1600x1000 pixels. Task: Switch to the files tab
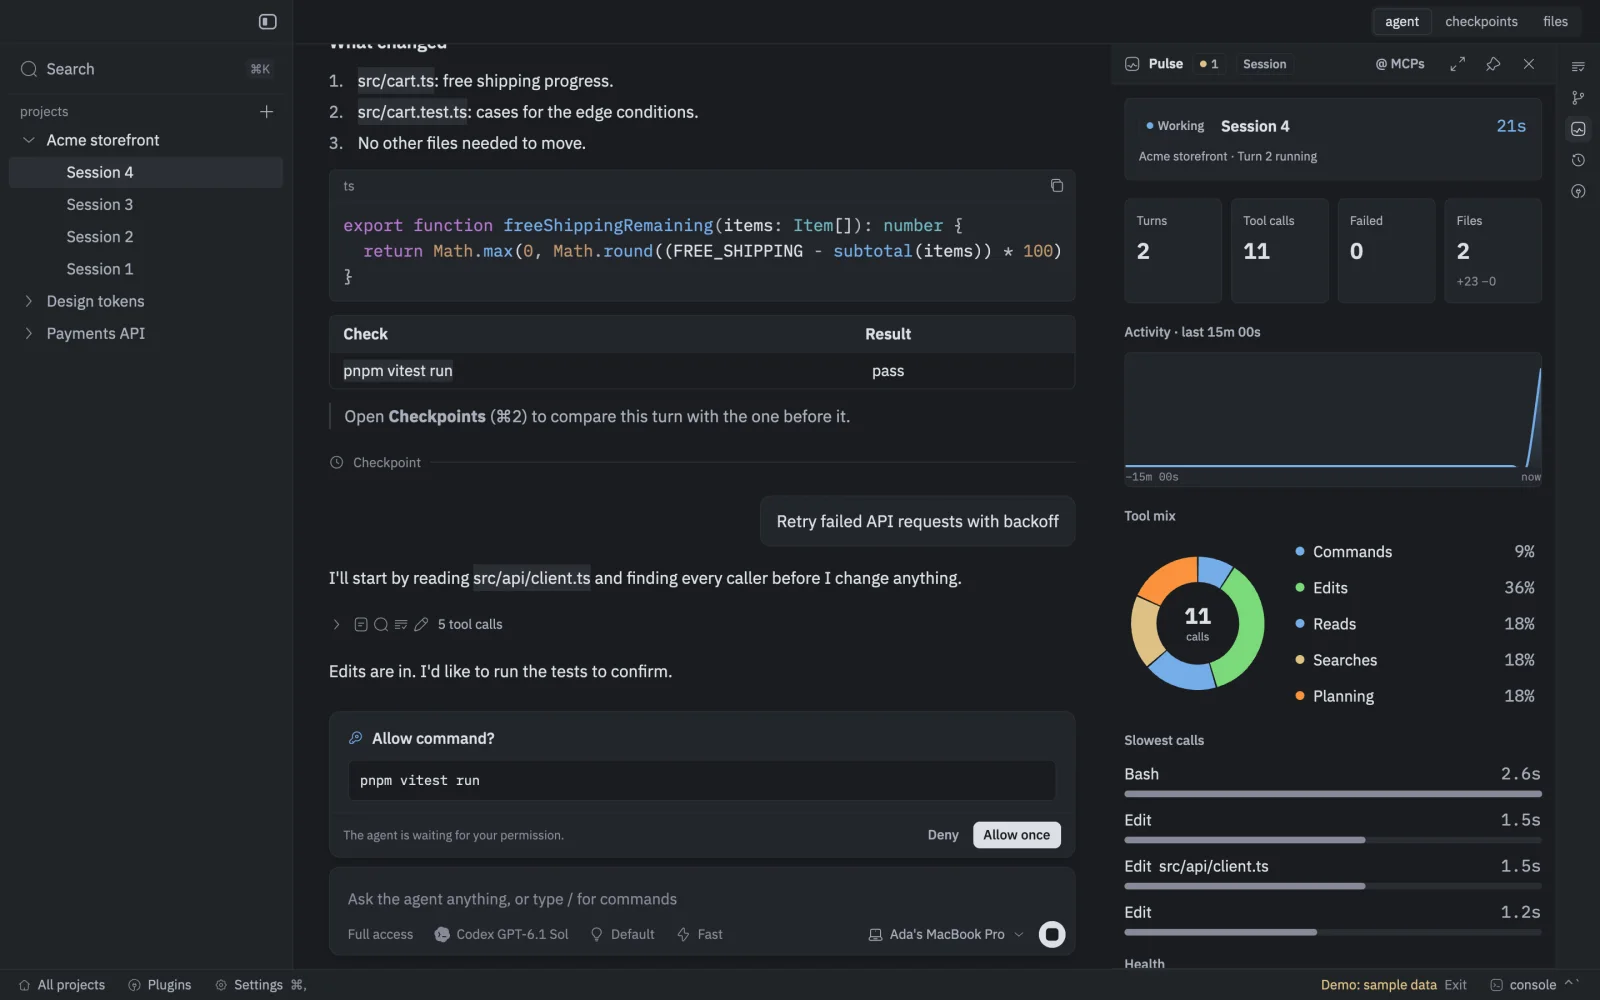1555,21
